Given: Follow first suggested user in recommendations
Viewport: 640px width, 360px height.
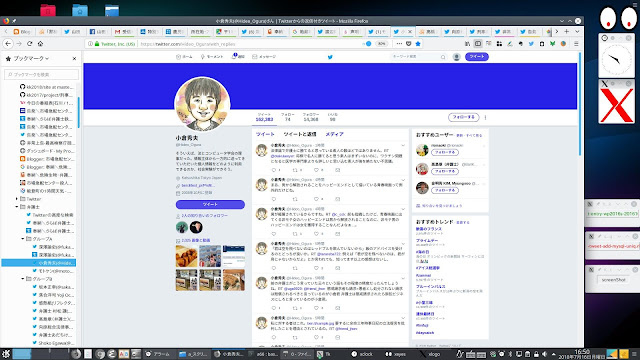Looking at the screenshot, I should pyautogui.click(x=445, y=152).
